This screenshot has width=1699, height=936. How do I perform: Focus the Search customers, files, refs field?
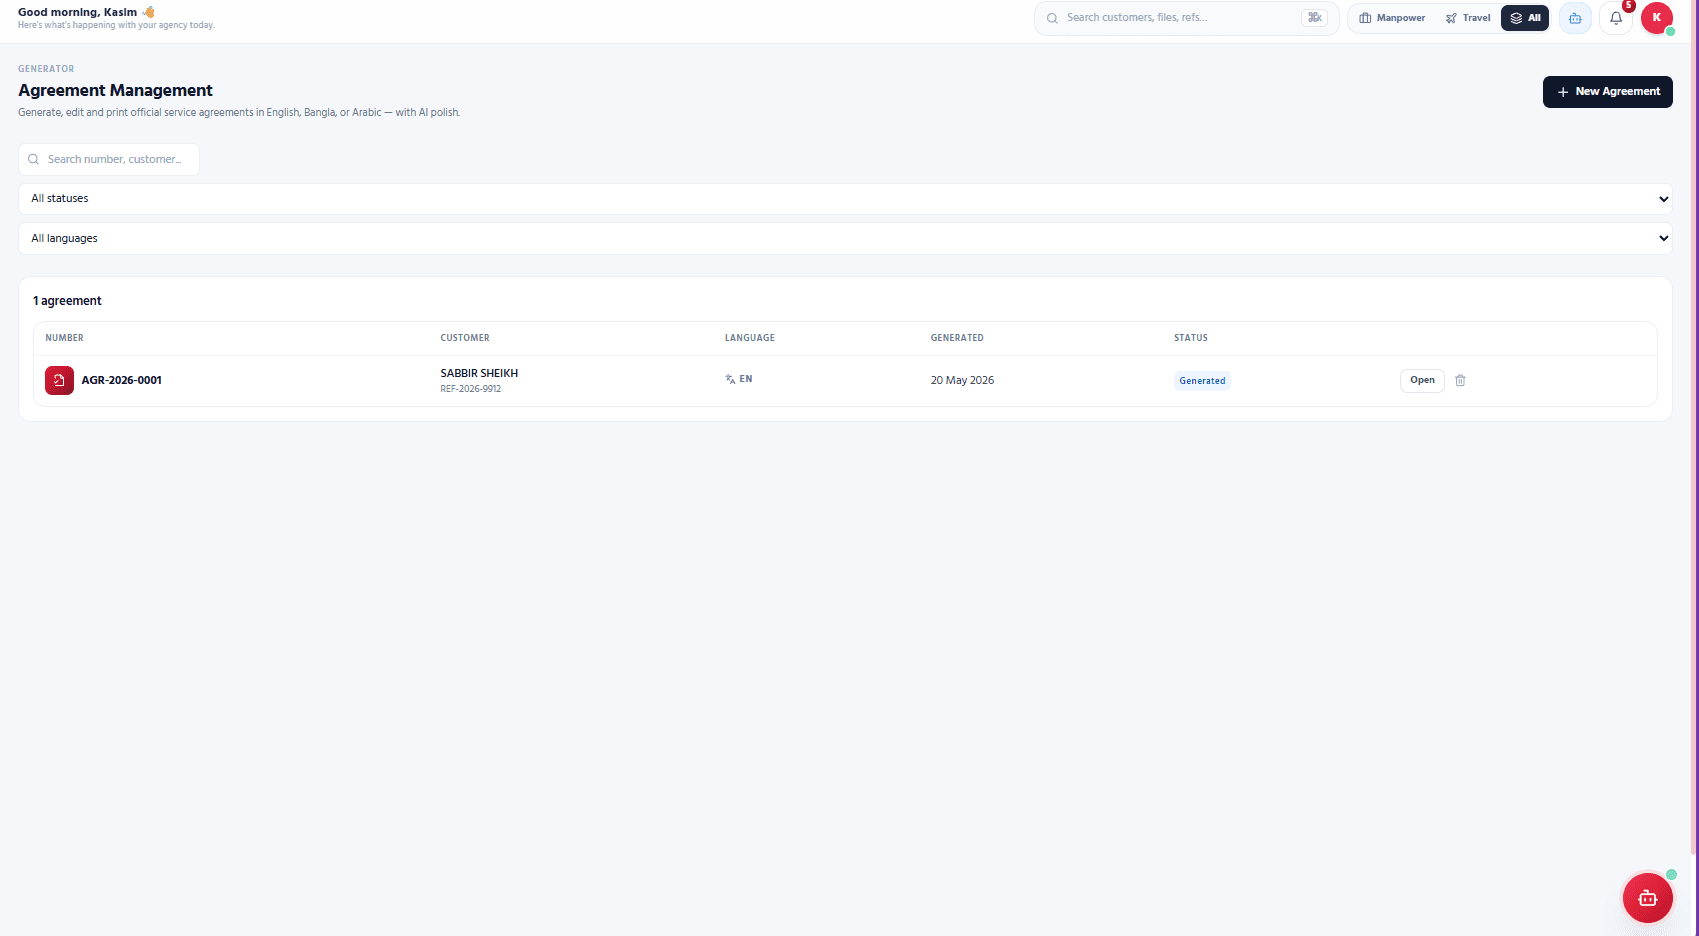[x=1186, y=18]
